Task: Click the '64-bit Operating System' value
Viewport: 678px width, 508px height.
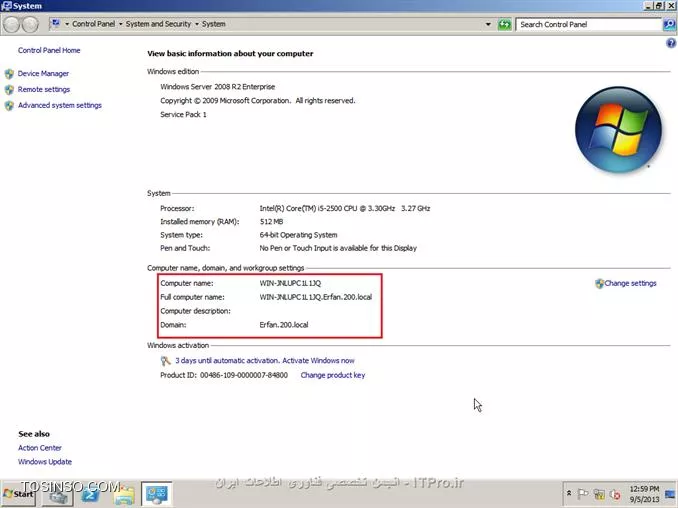Action: tap(298, 235)
